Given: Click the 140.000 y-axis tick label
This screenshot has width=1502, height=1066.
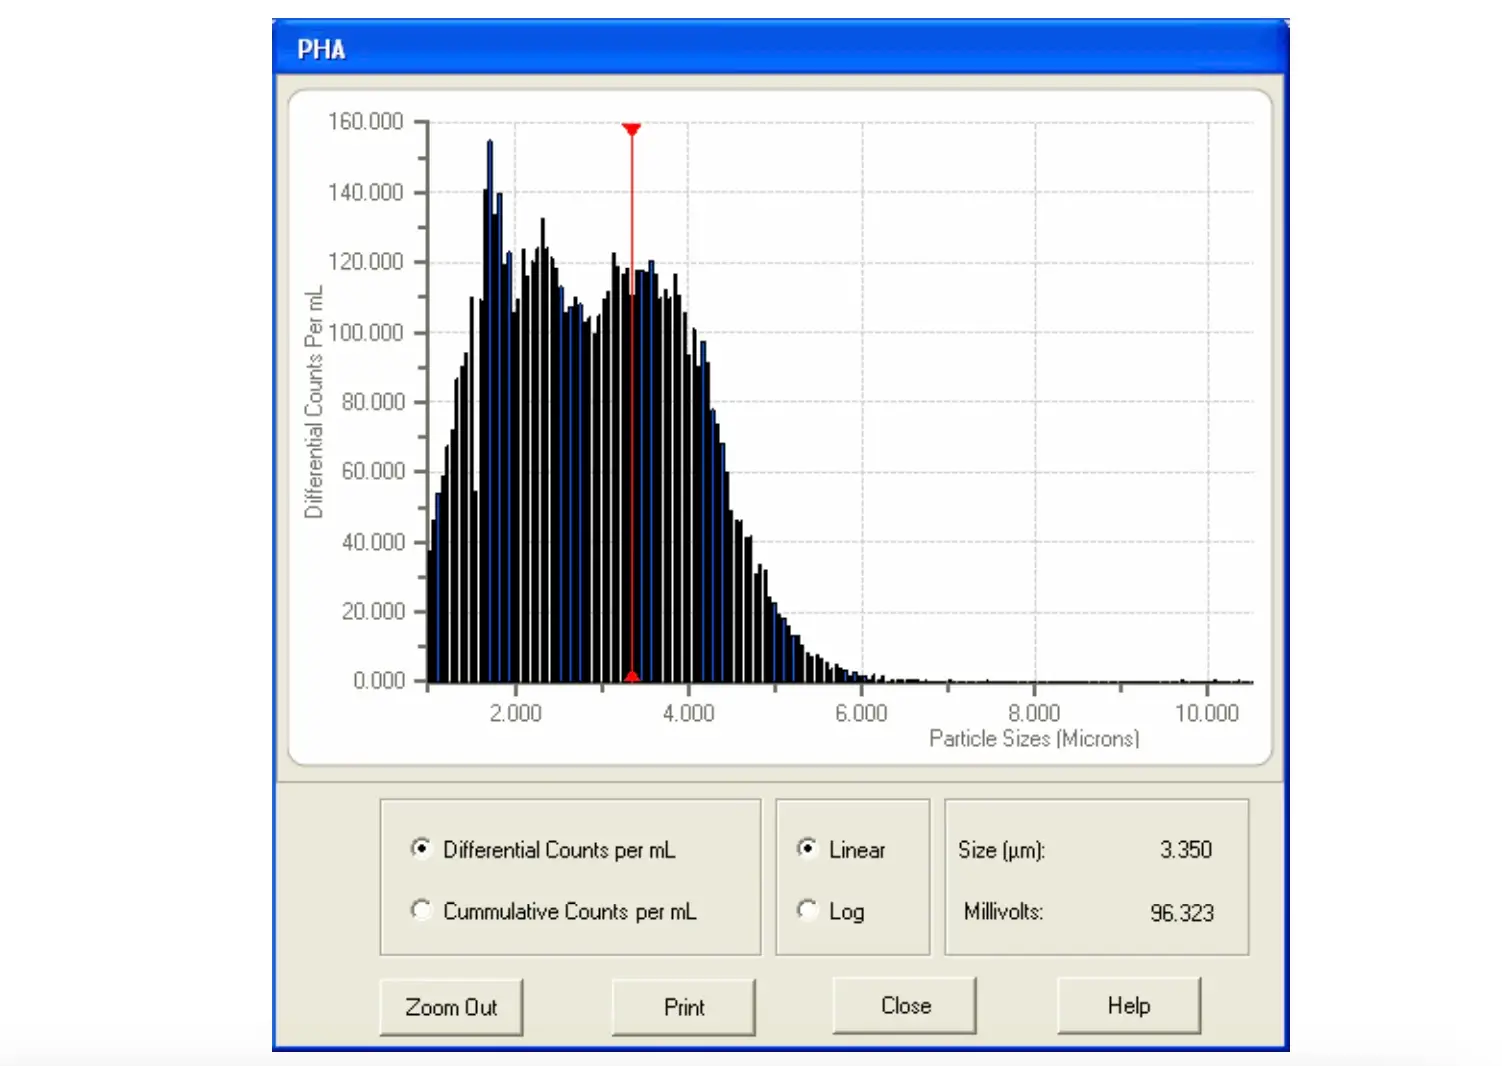Looking at the screenshot, I should [x=365, y=192].
